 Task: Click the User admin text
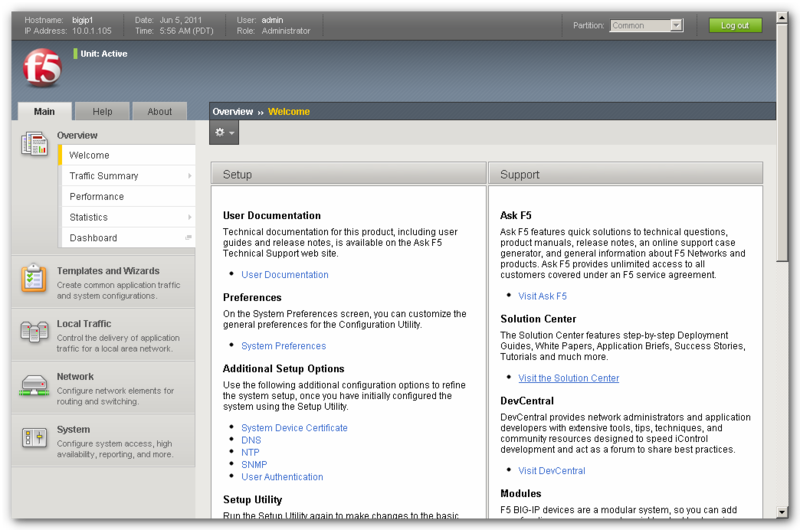(x=272, y=20)
